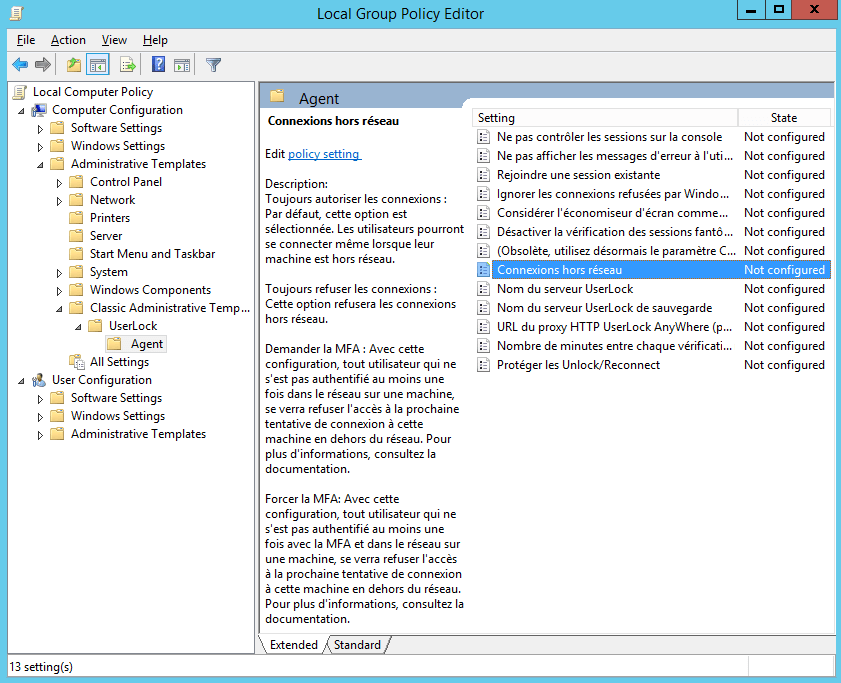The image size is (841, 683).
Task: Select All Settings in the tree
Action: point(119,362)
